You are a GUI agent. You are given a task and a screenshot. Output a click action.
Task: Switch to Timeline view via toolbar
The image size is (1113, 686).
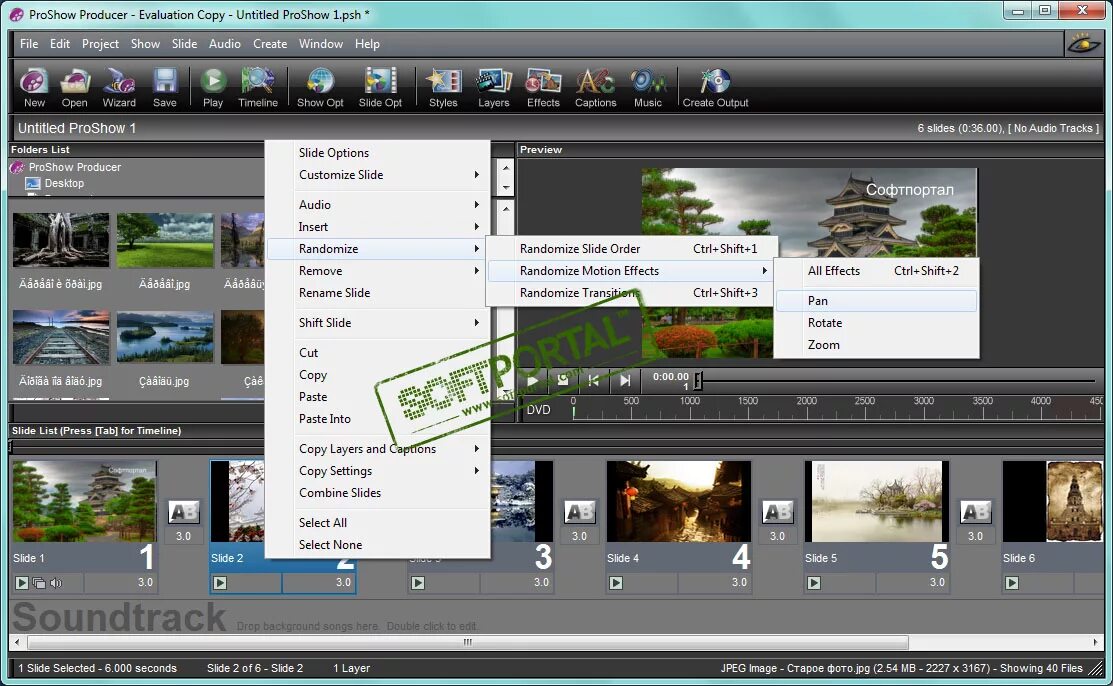point(258,87)
